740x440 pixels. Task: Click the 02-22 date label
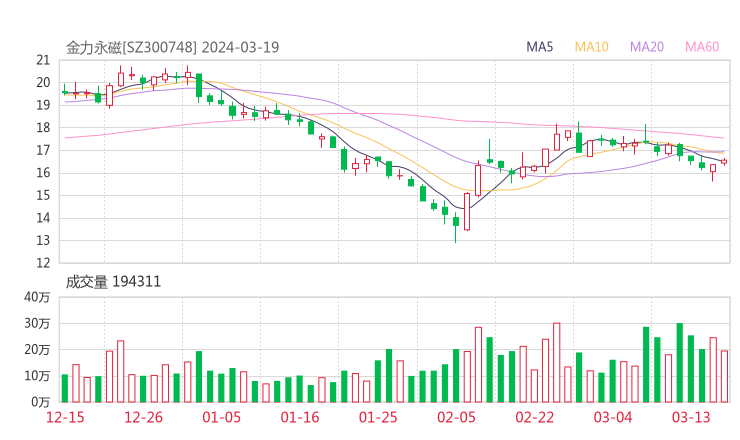click(x=534, y=417)
